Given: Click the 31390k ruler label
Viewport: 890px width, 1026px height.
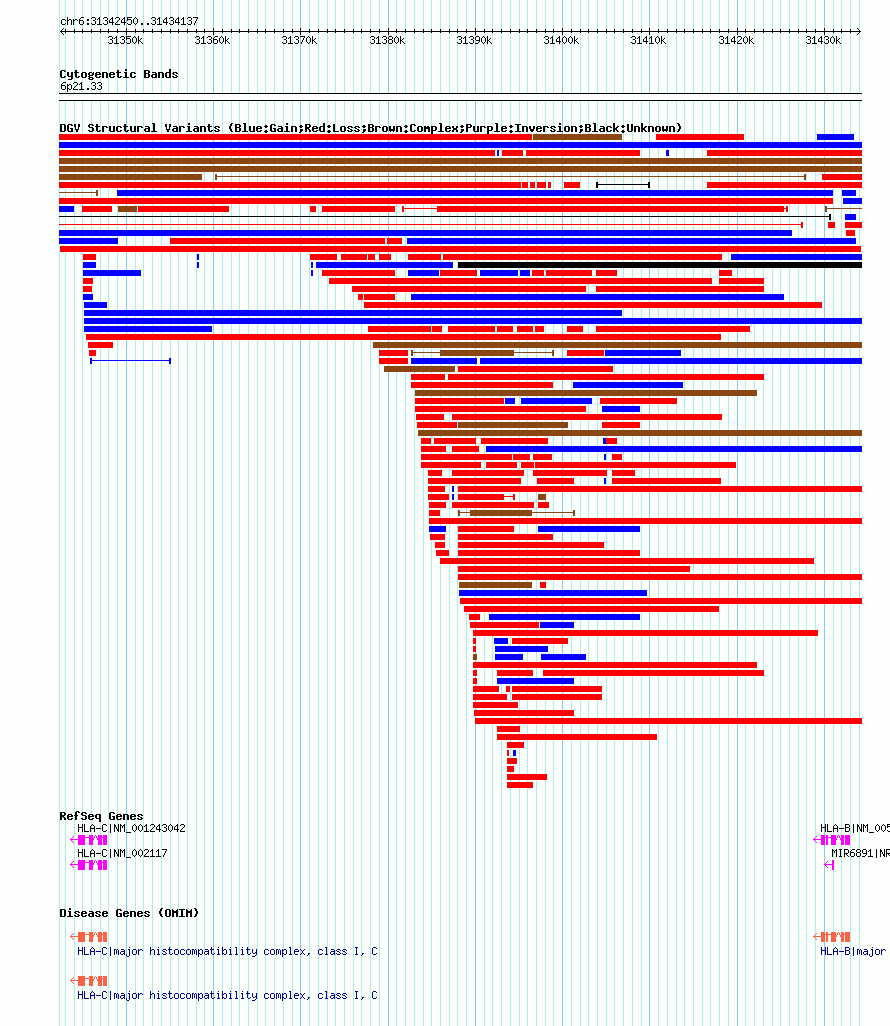Looking at the screenshot, I should (x=474, y=41).
